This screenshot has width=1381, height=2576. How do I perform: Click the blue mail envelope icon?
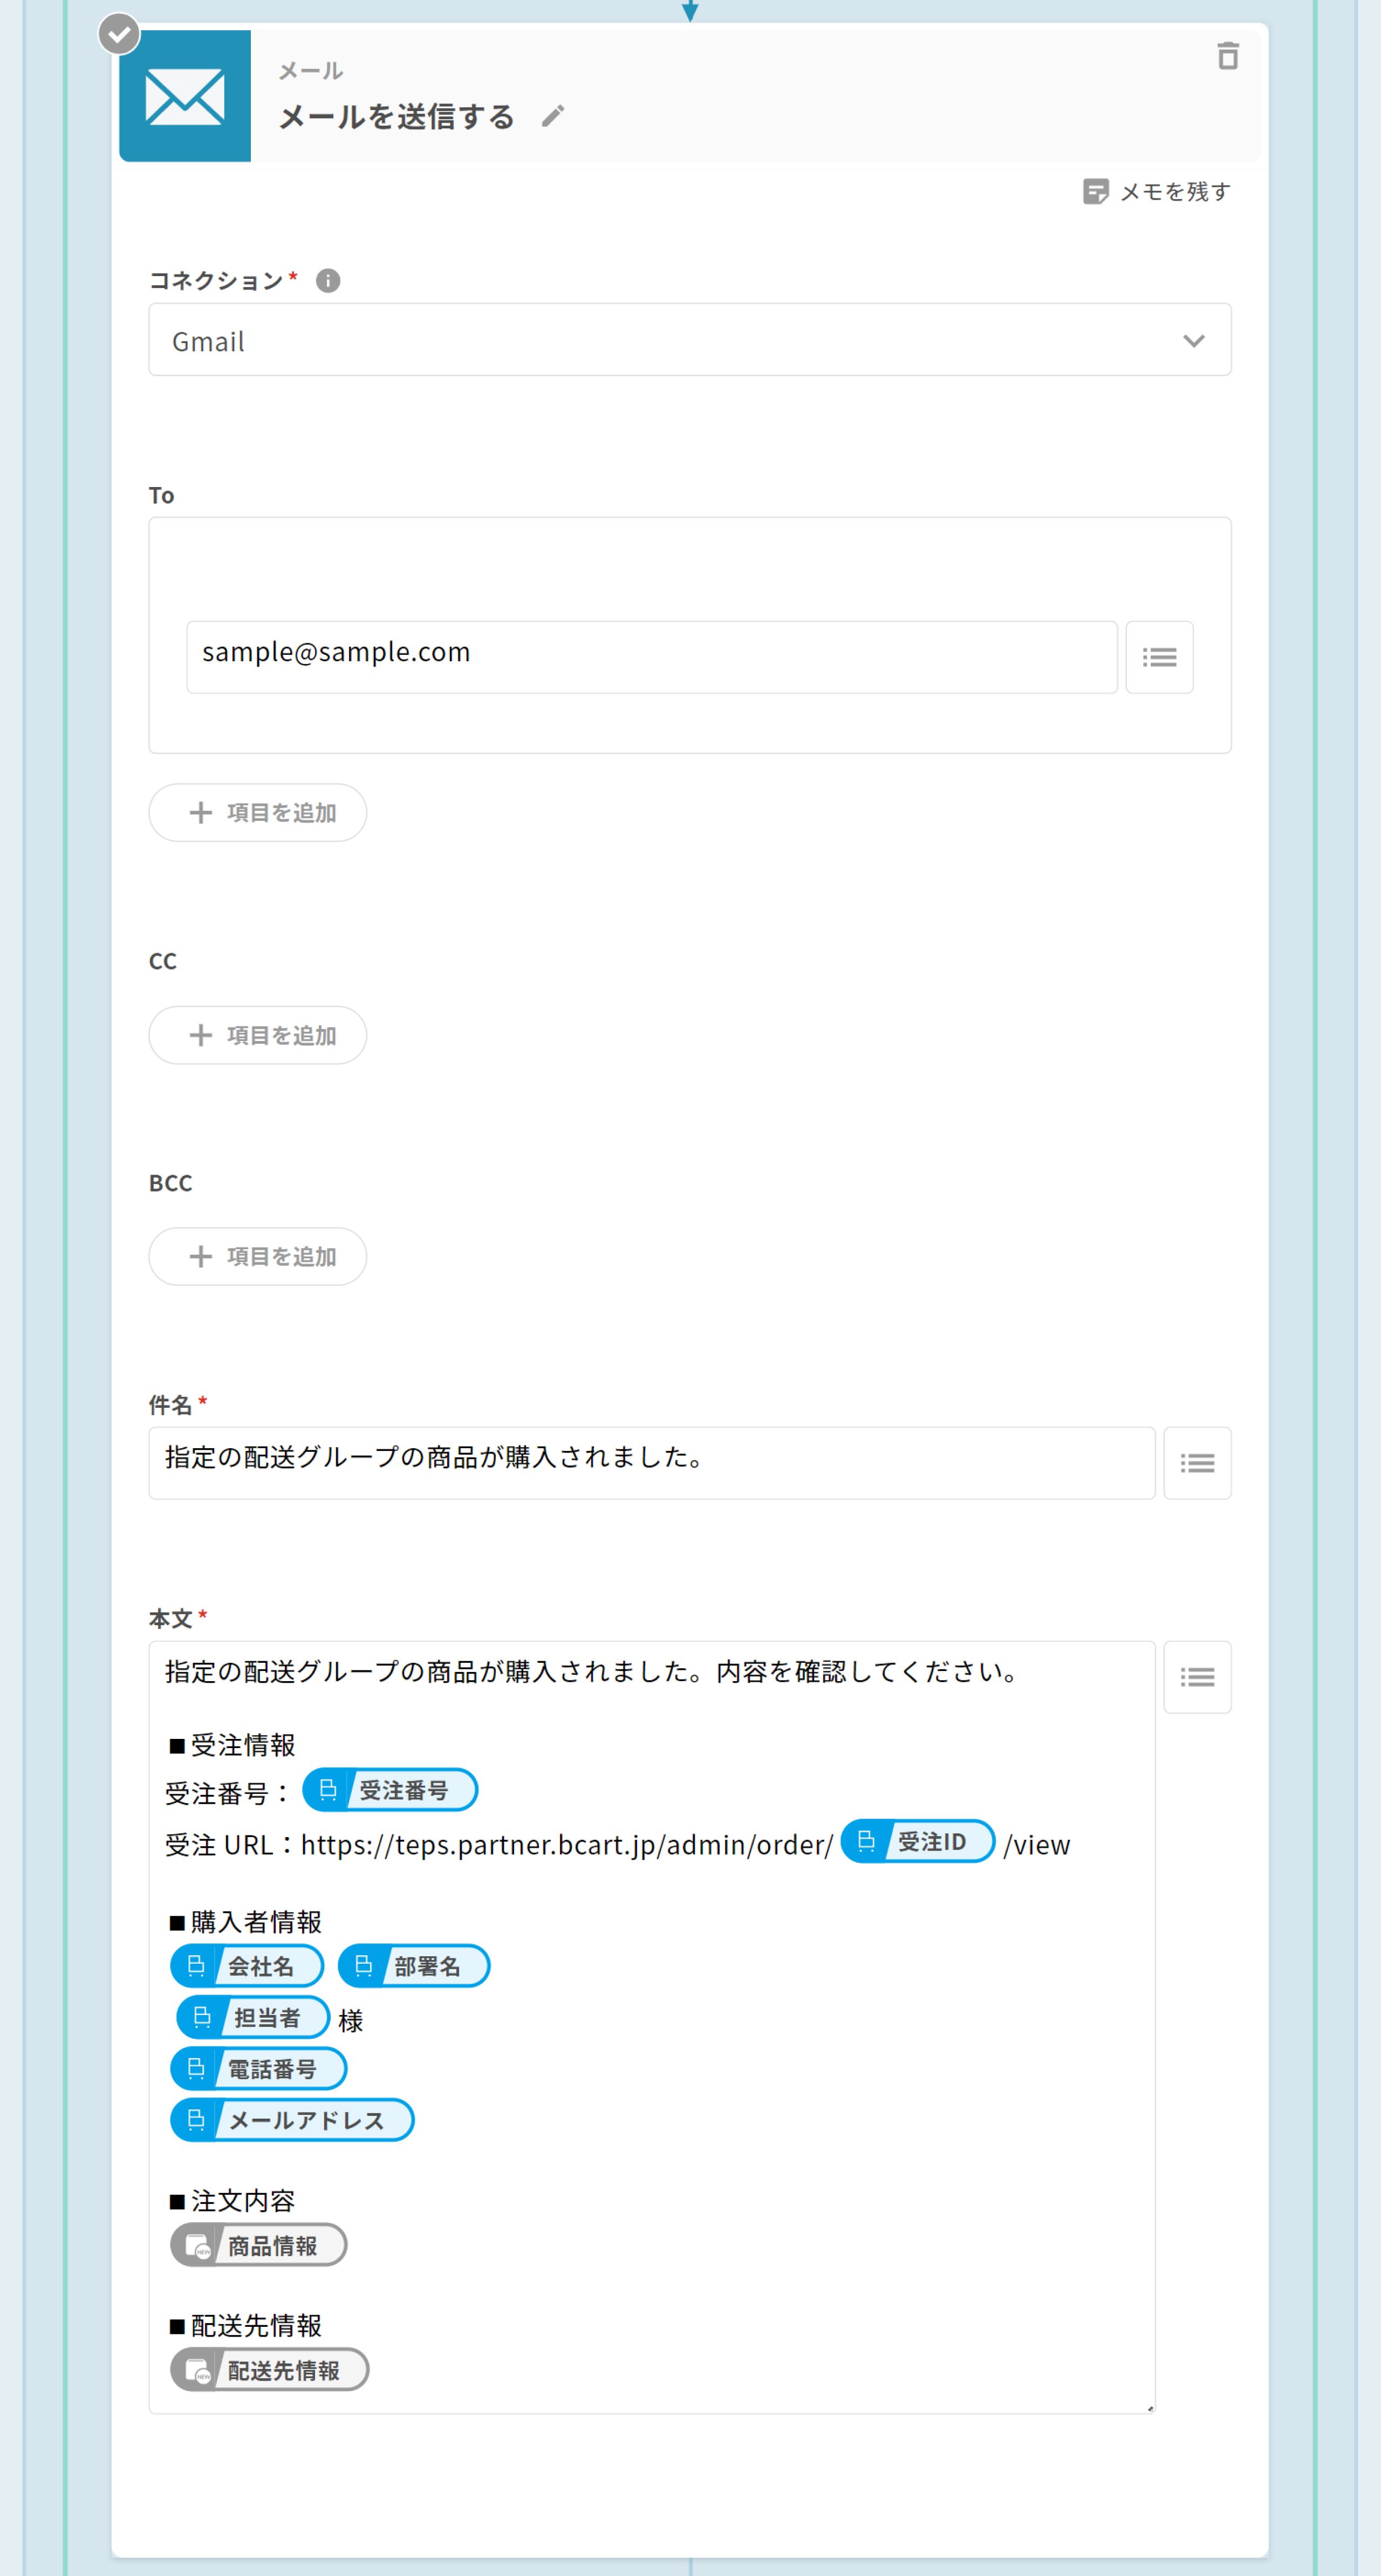click(185, 97)
